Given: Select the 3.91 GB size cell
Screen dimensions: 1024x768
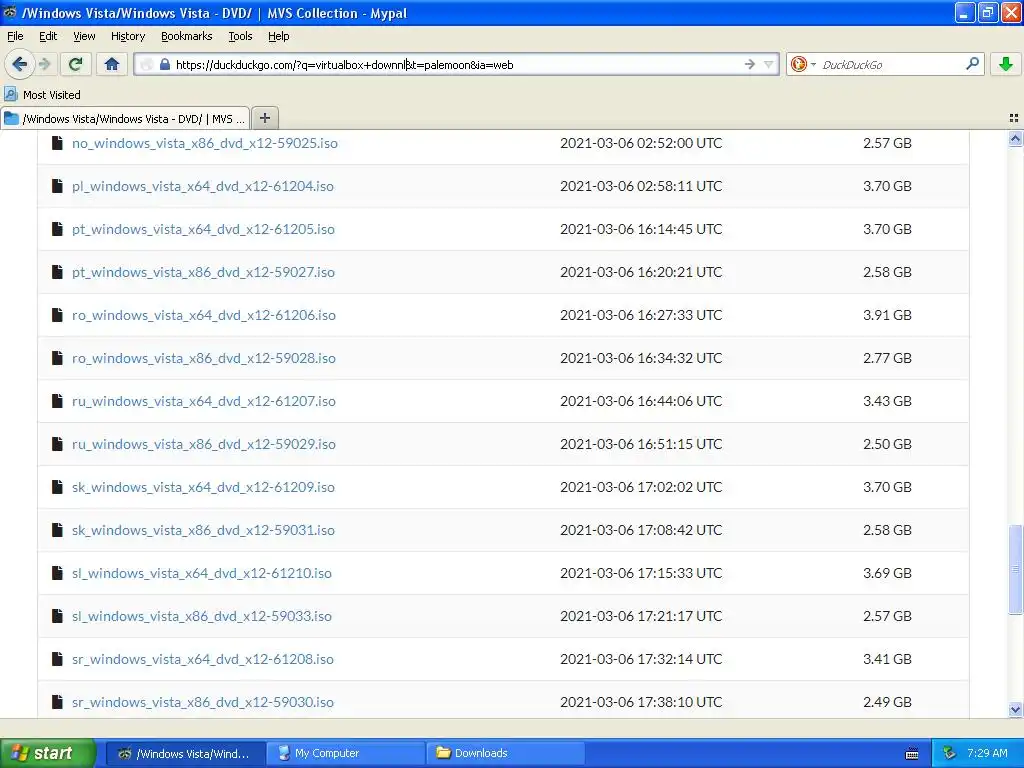Looking at the screenshot, I should [x=887, y=315].
